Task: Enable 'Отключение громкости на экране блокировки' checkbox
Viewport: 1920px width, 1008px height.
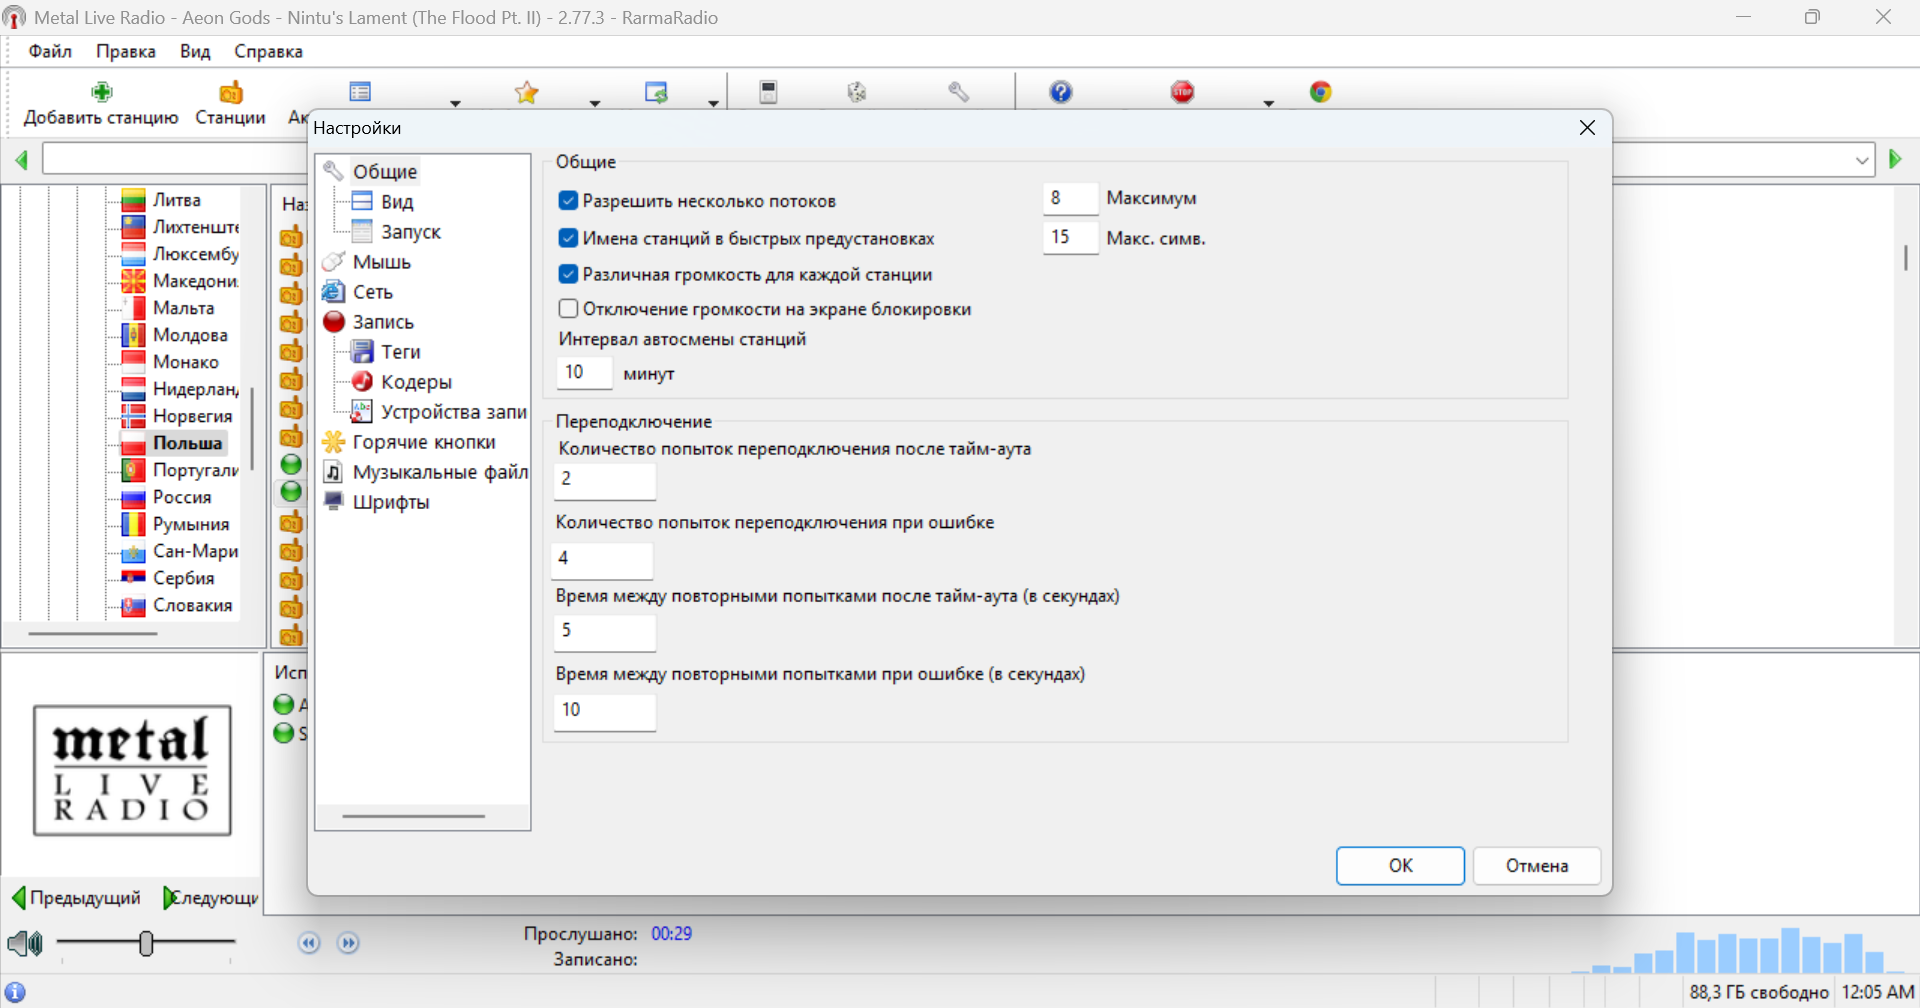Action: [x=568, y=309]
